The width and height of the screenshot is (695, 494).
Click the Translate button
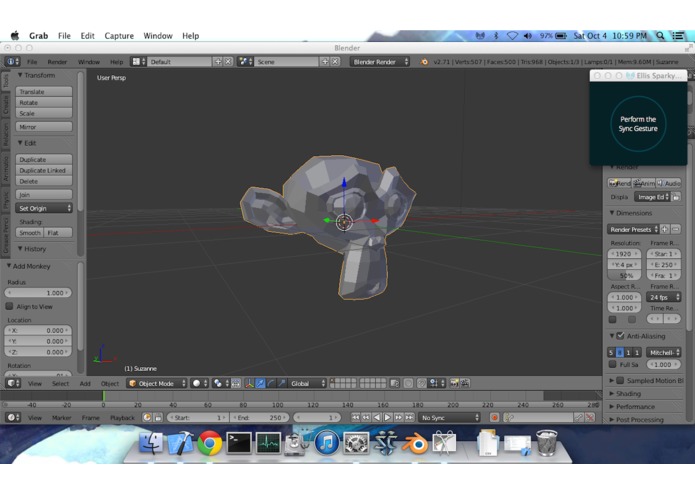tap(44, 91)
